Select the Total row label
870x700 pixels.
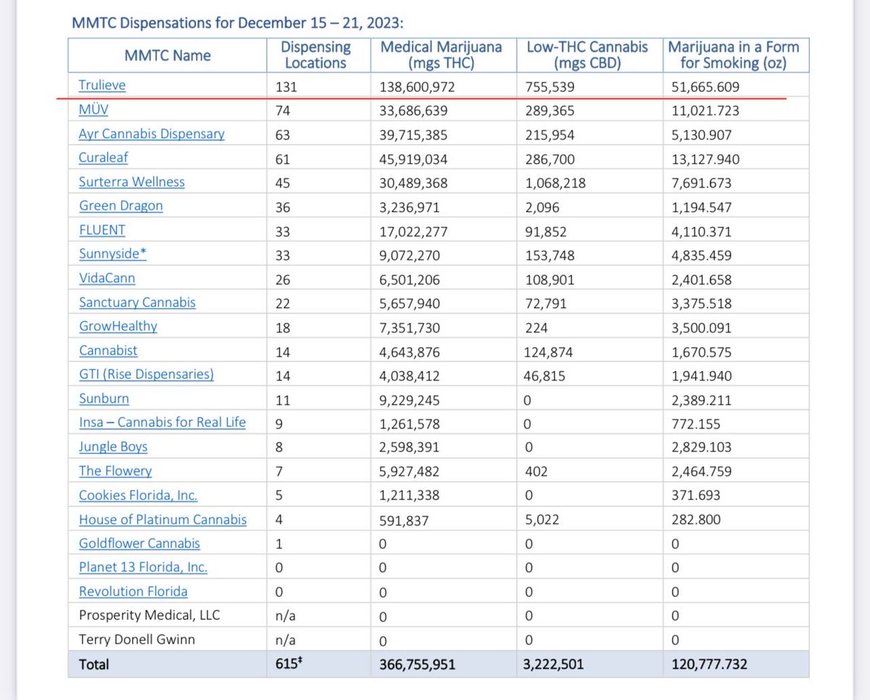(94, 665)
